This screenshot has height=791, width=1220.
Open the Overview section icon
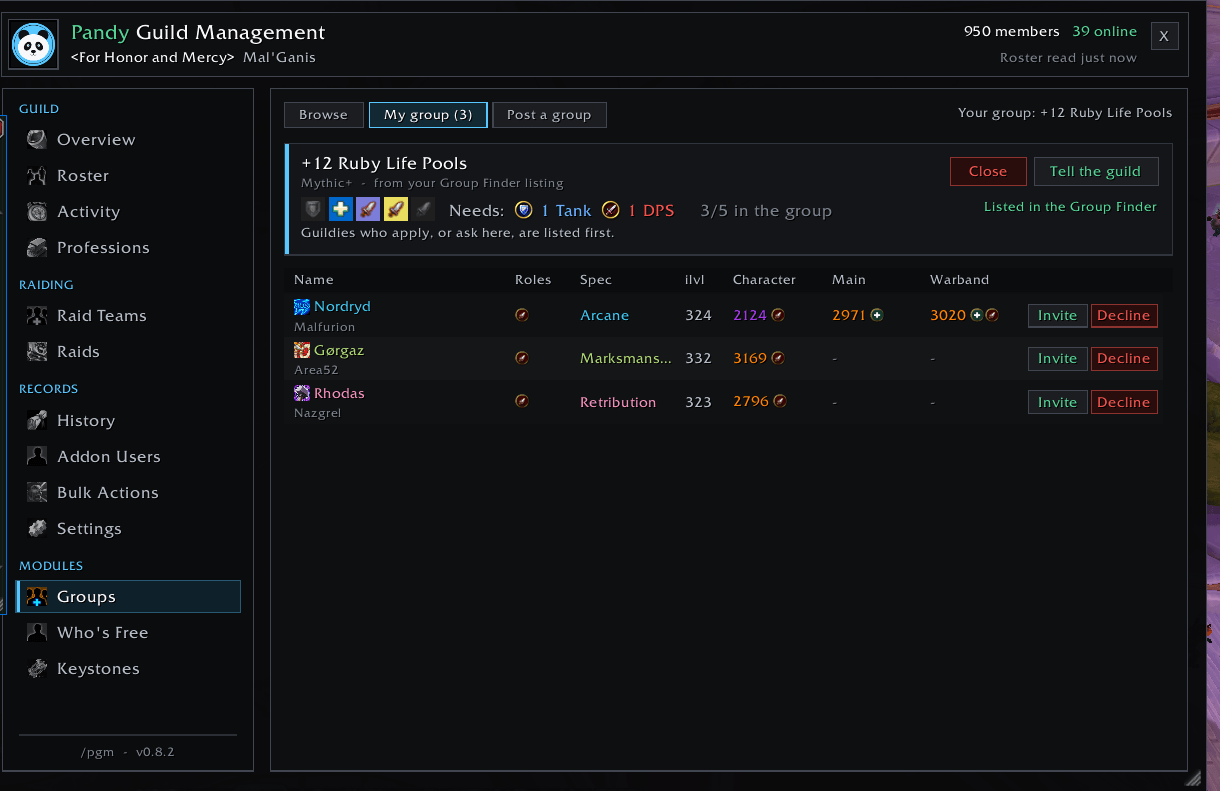37,139
